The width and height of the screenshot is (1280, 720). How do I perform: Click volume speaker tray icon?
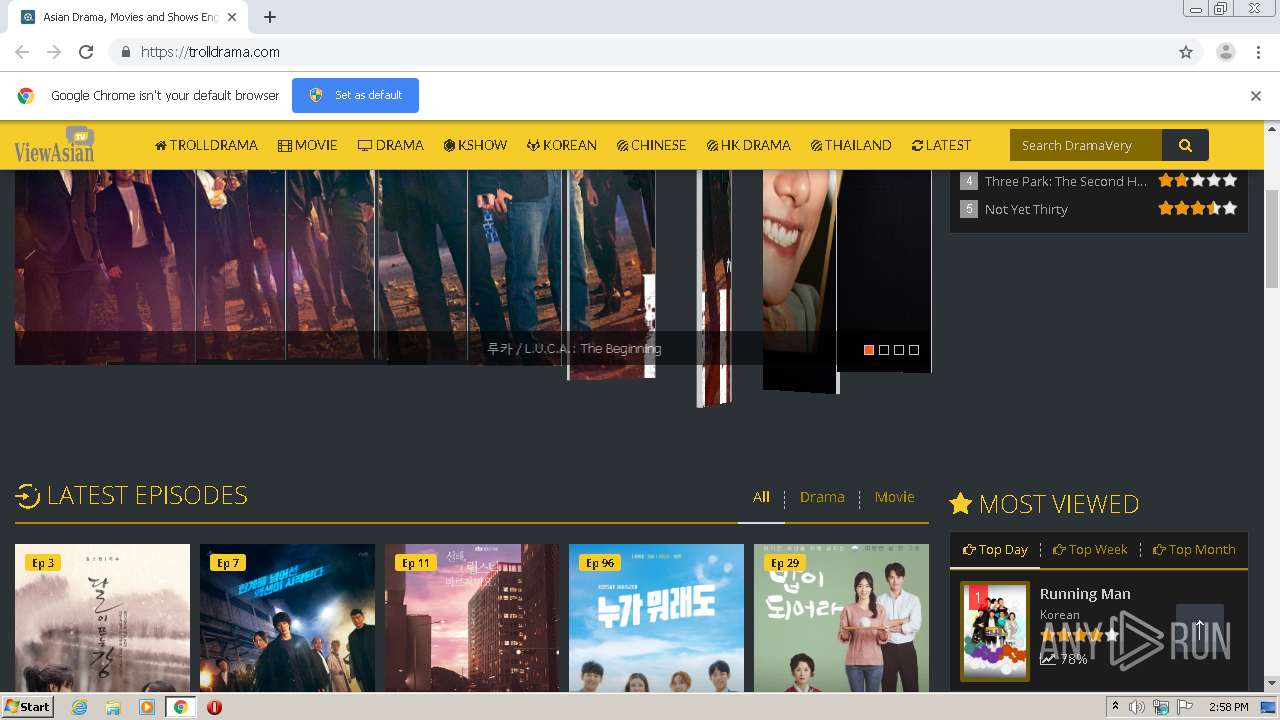click(1137, 707)
